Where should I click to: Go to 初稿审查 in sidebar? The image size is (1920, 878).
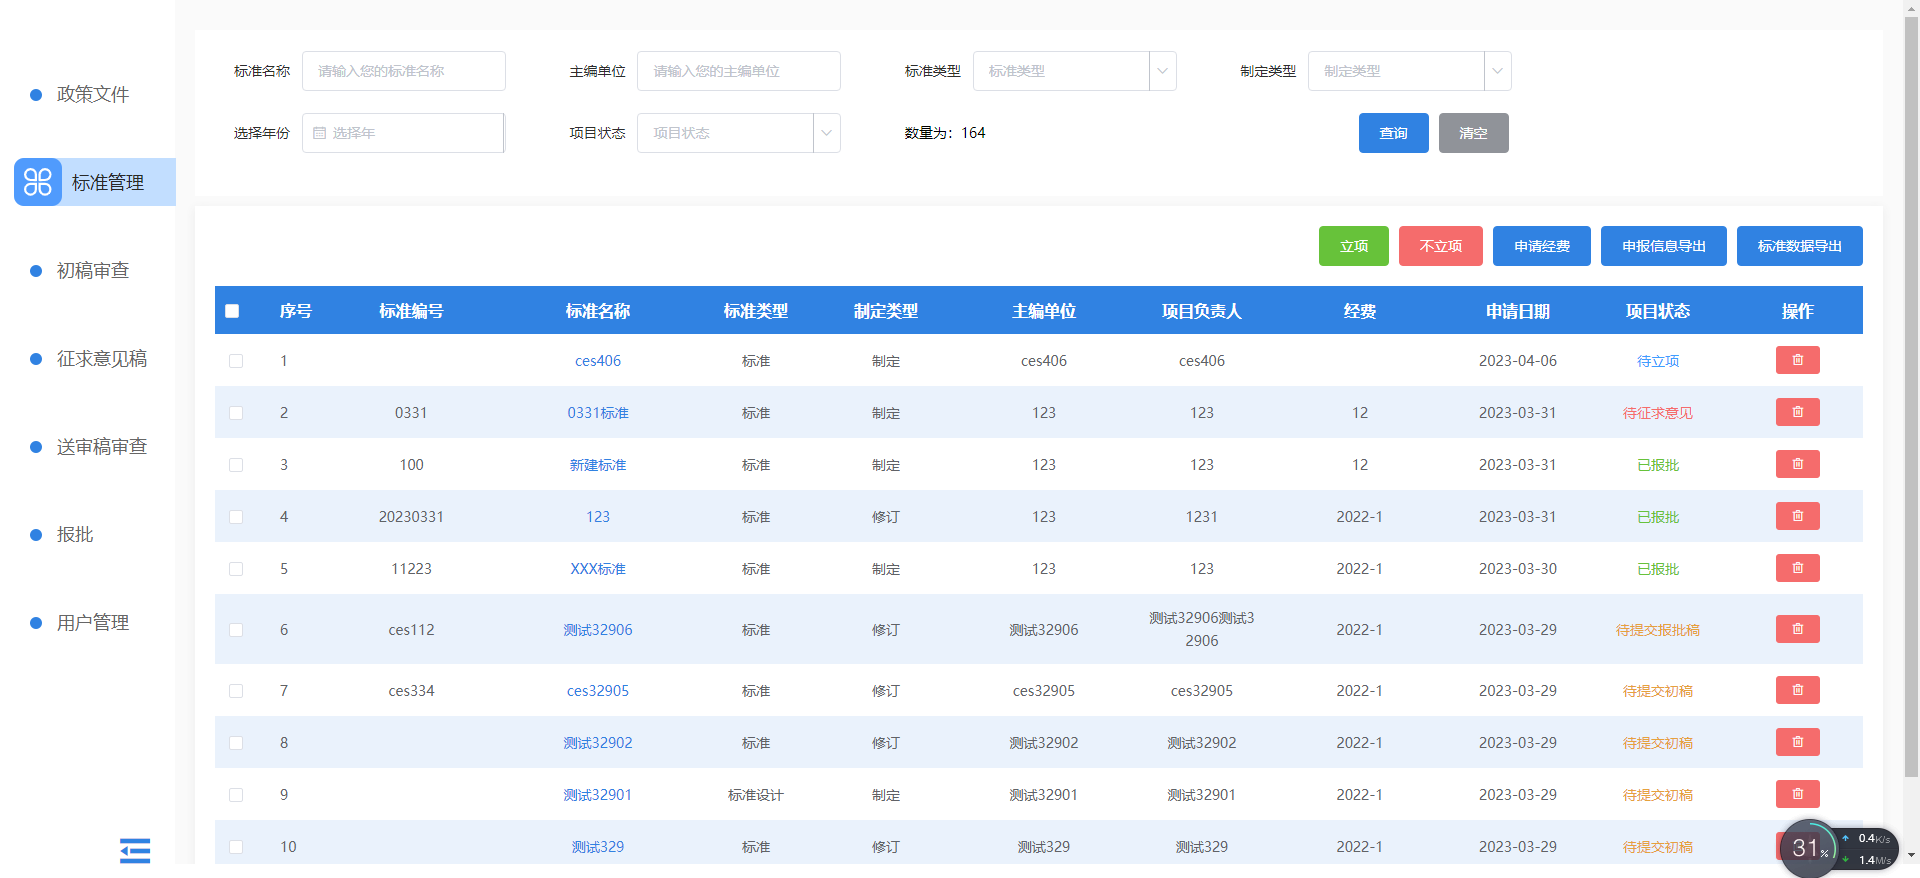pyautogui.click(x=93, y=270)
